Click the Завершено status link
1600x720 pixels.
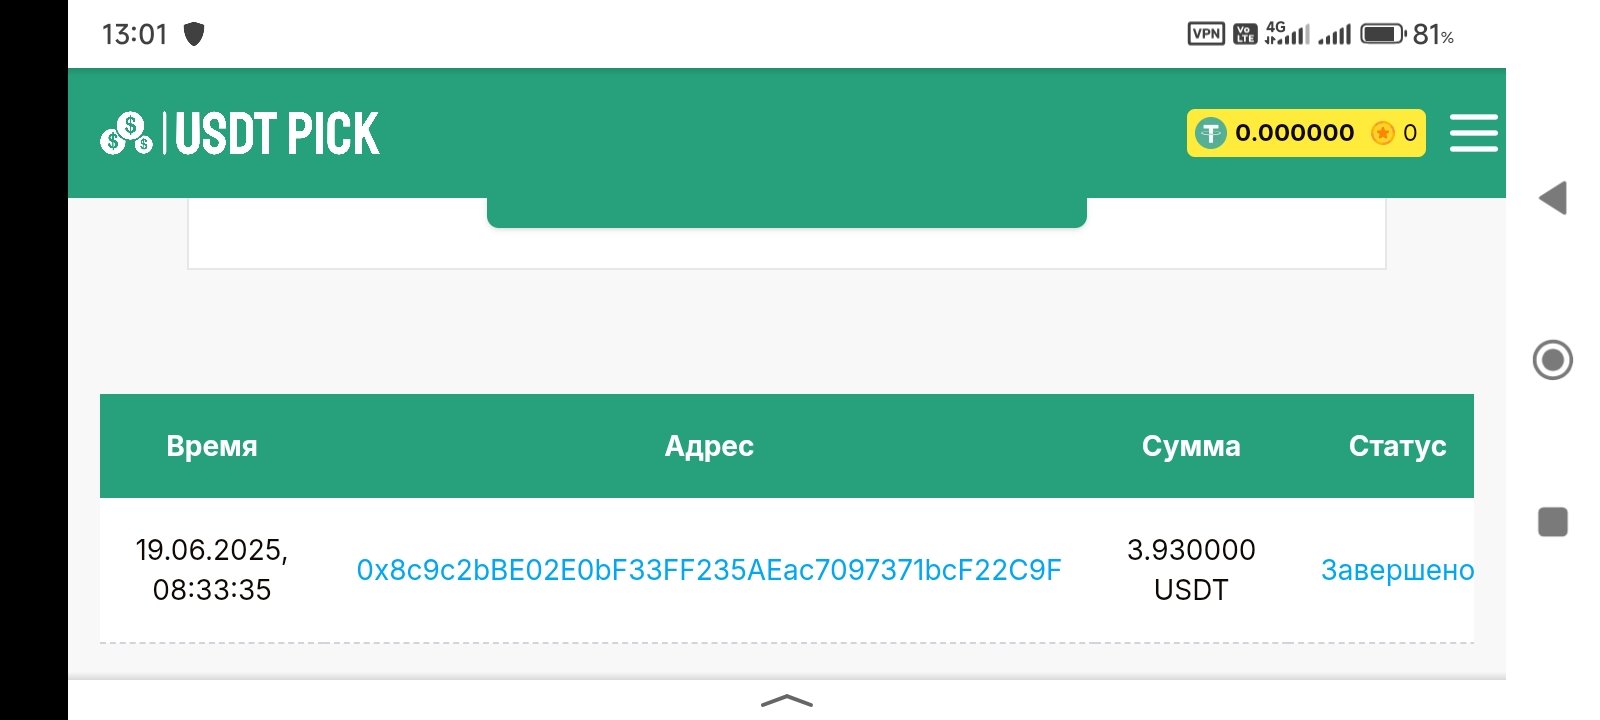coord(1397,570)
